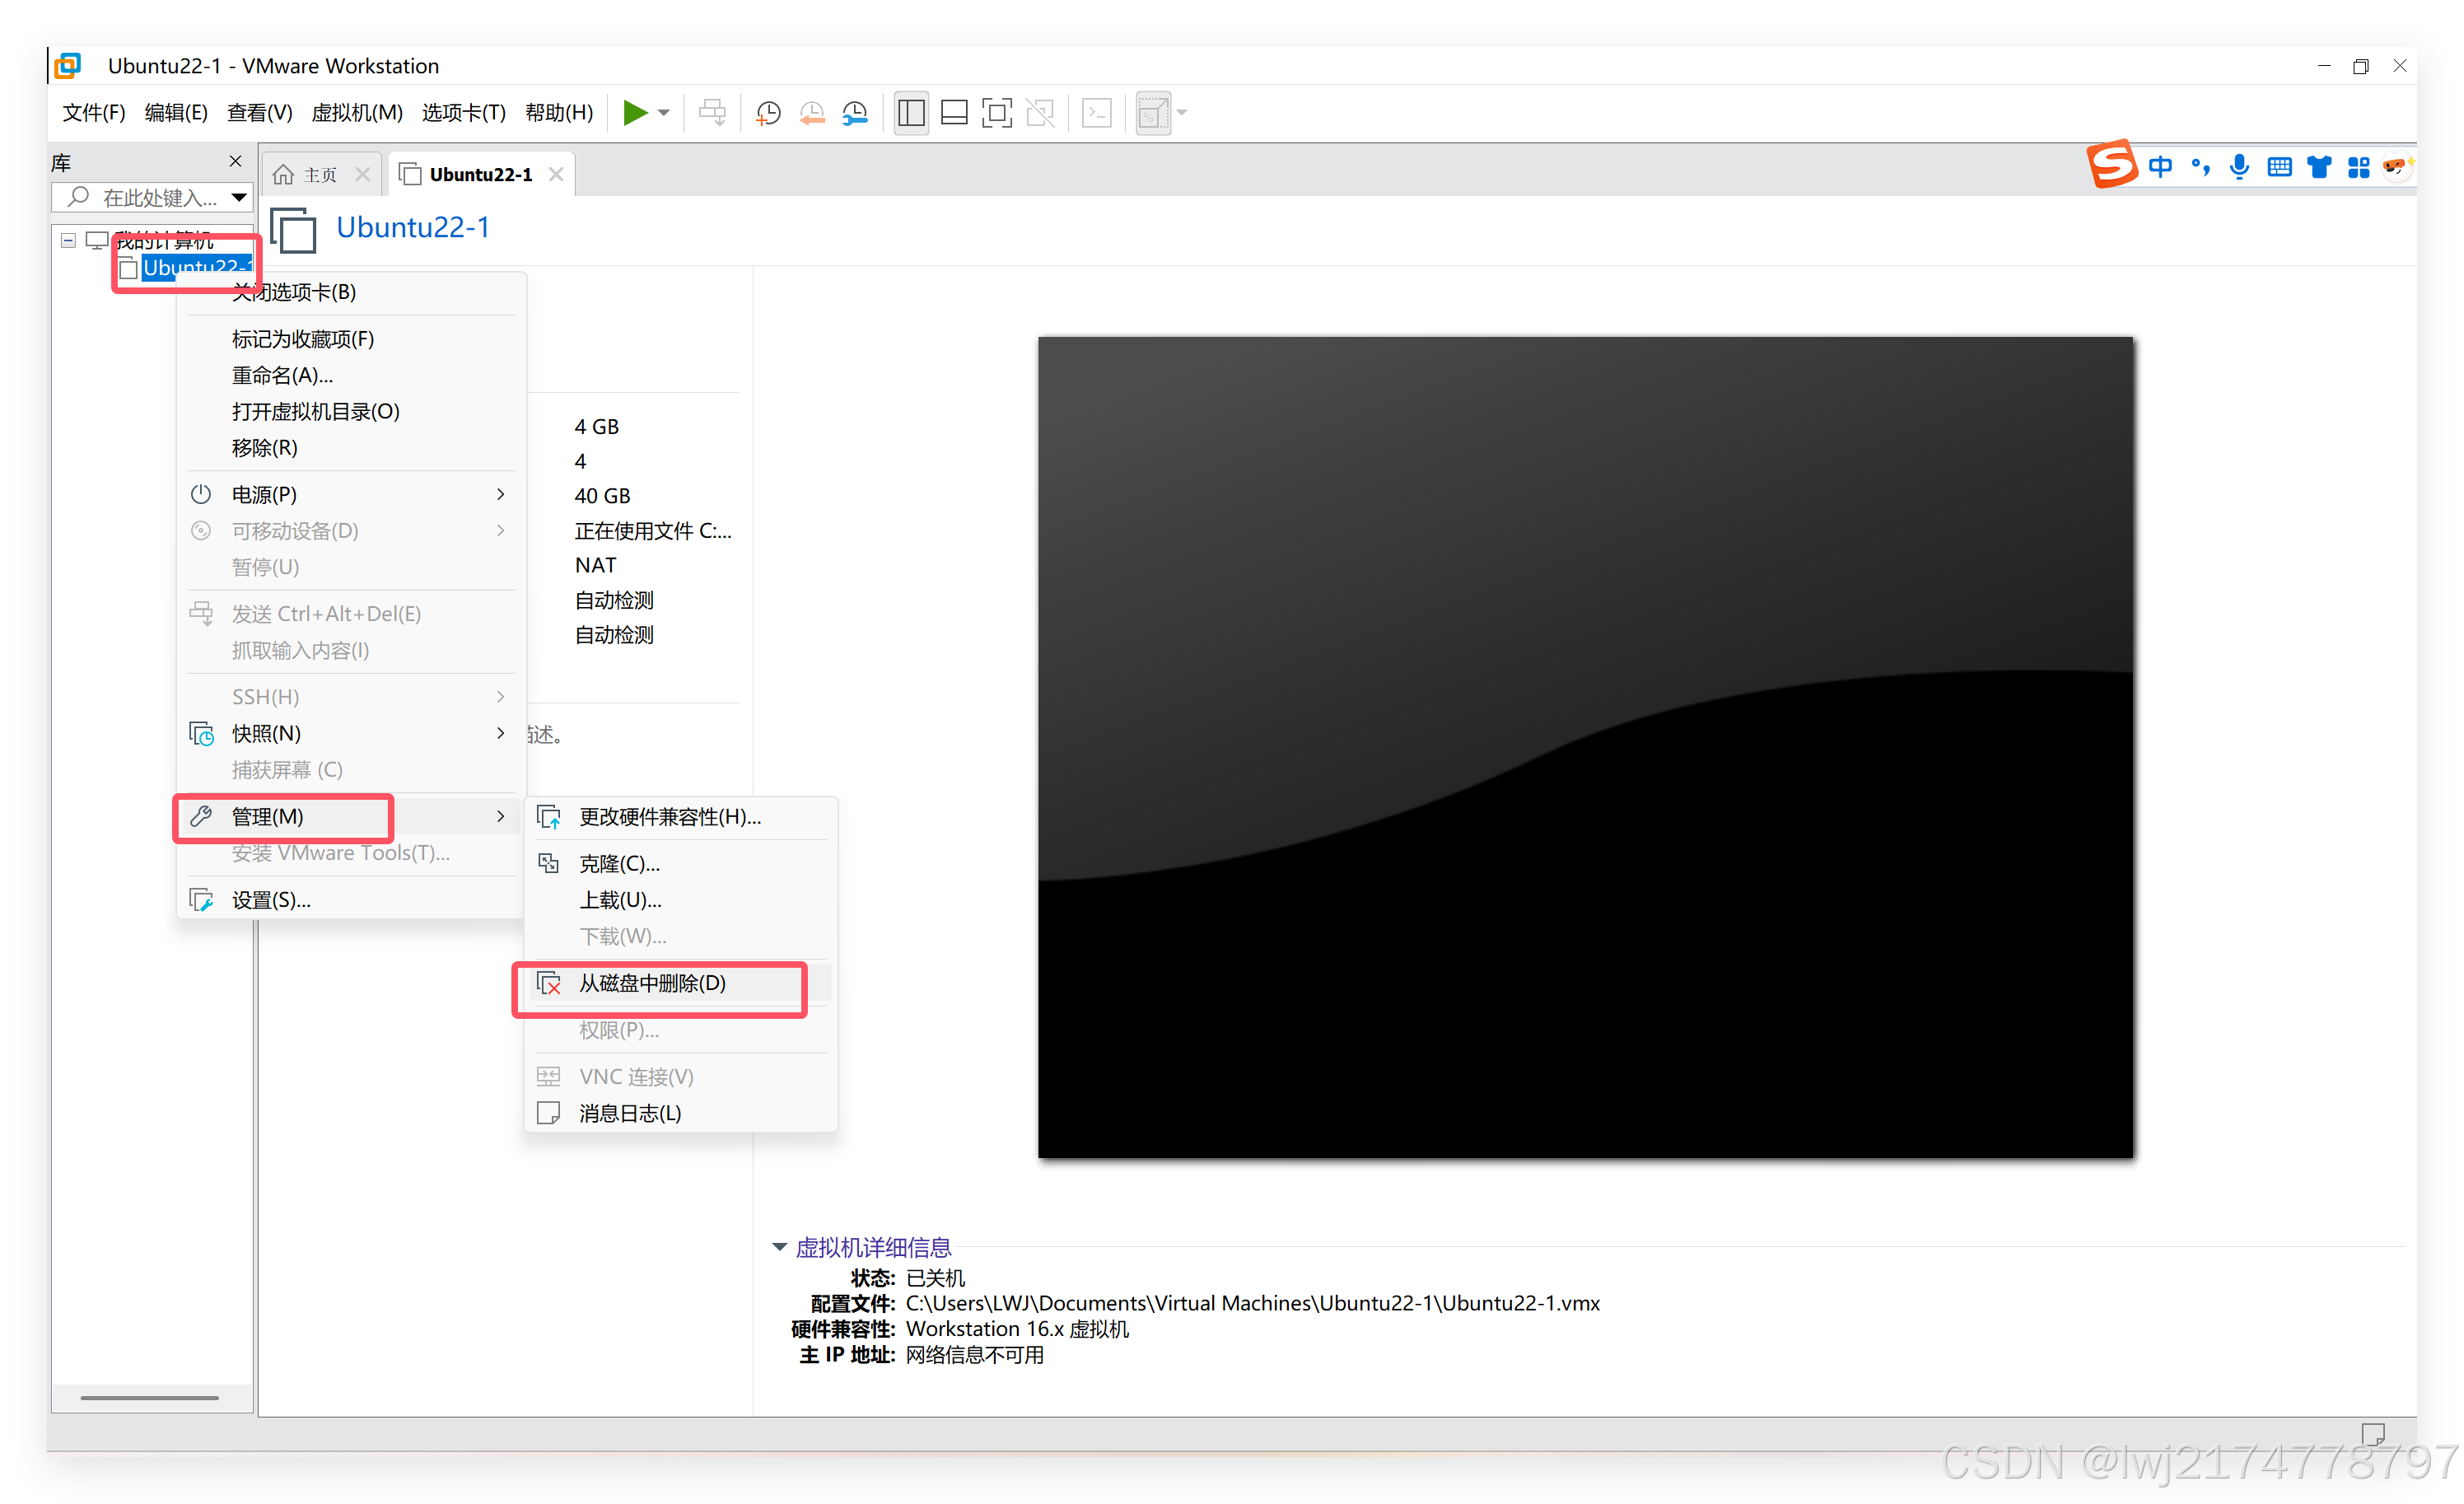
Task: Choose 移除(R) in context menu
Action: coord(351,448)
